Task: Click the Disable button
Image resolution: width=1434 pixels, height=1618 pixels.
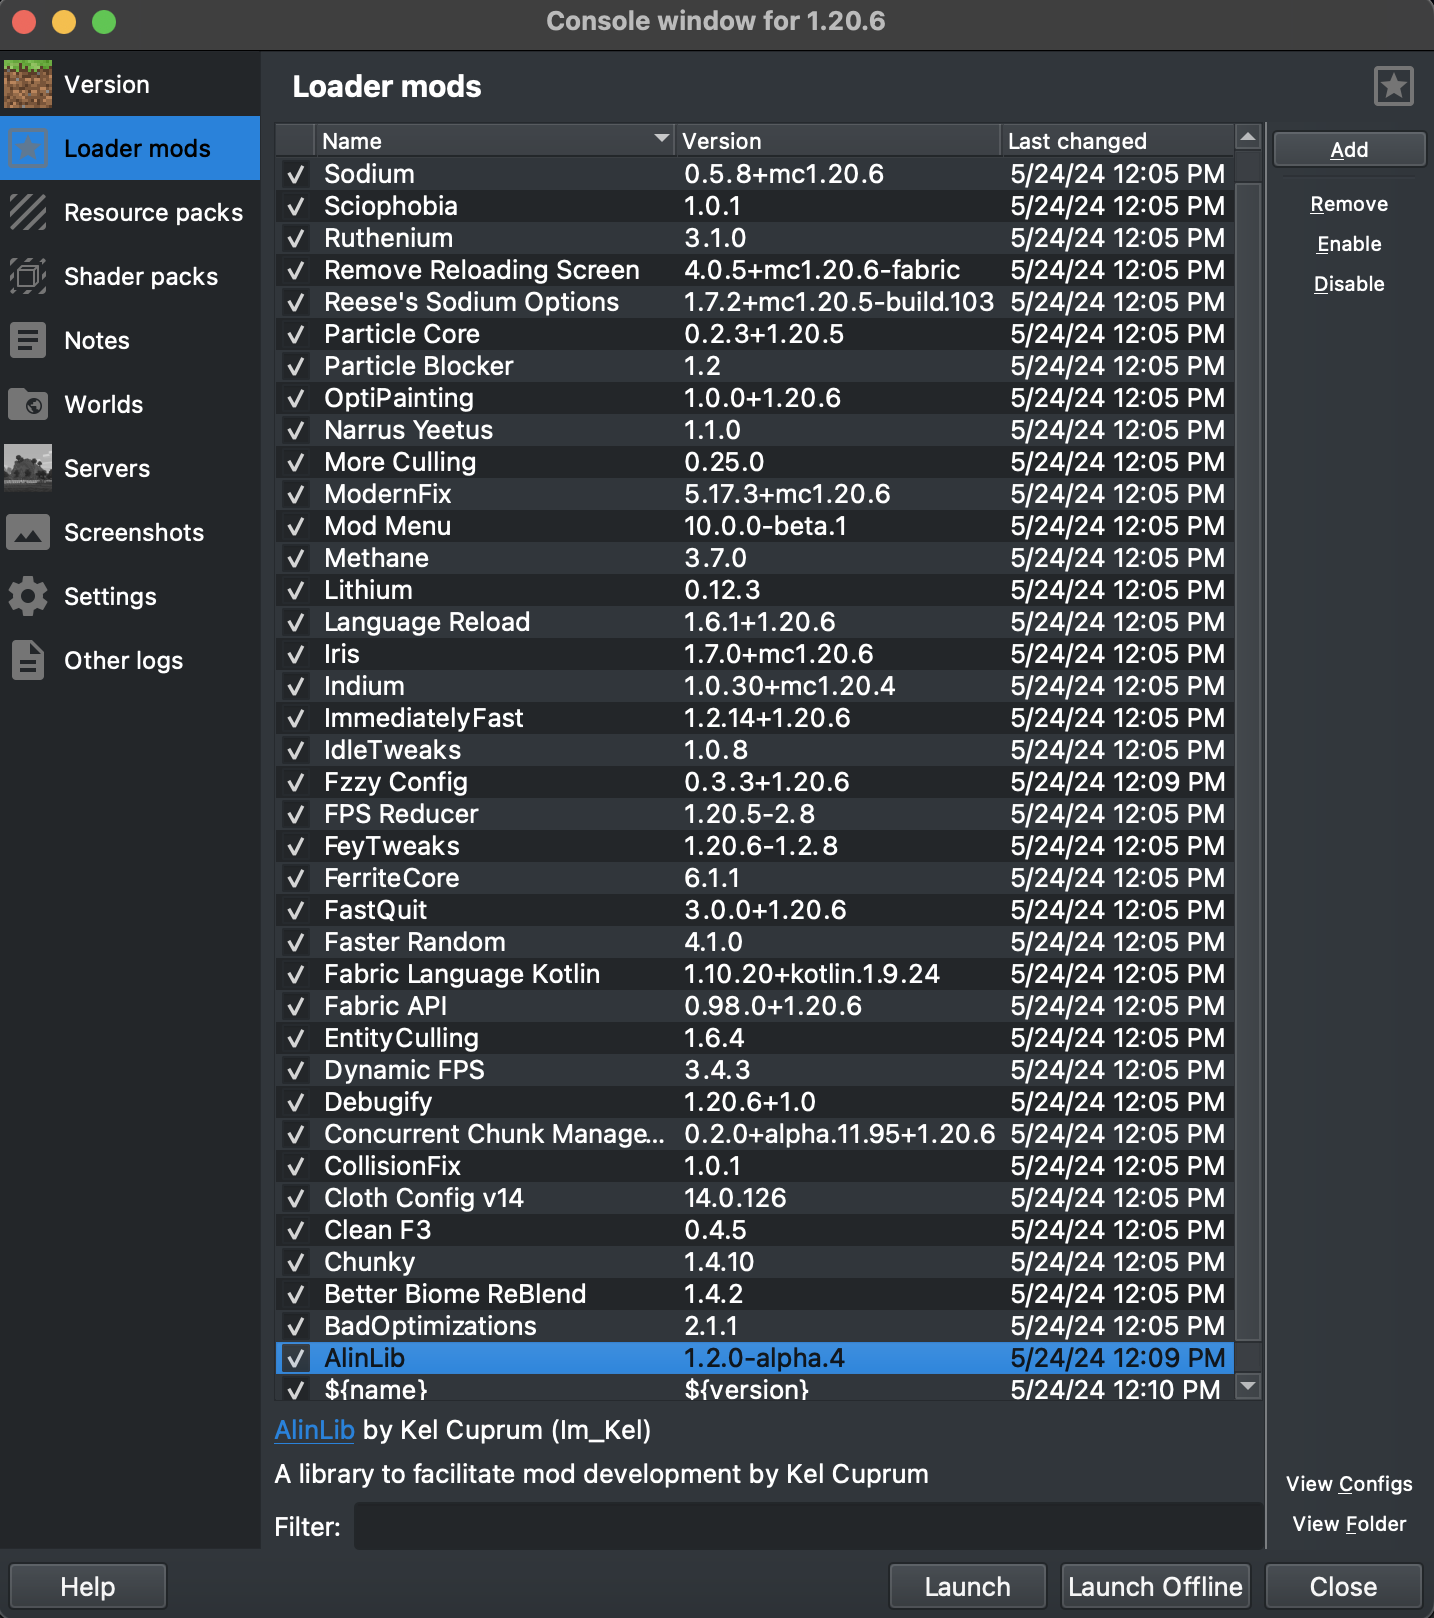Action: tap(1349, 284)
